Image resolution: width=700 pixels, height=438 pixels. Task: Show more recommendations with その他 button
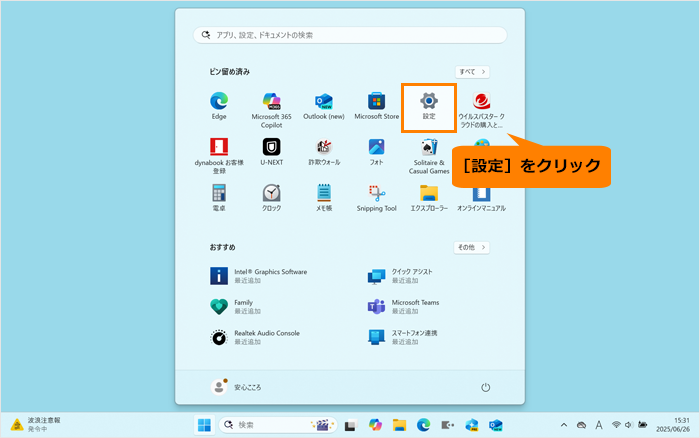click(471, 247)
